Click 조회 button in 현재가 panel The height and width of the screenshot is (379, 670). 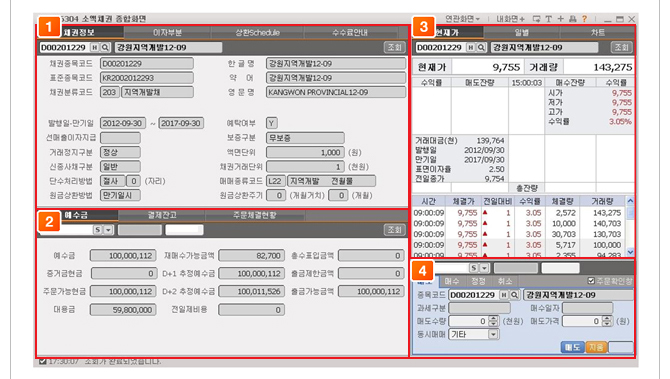621,47
